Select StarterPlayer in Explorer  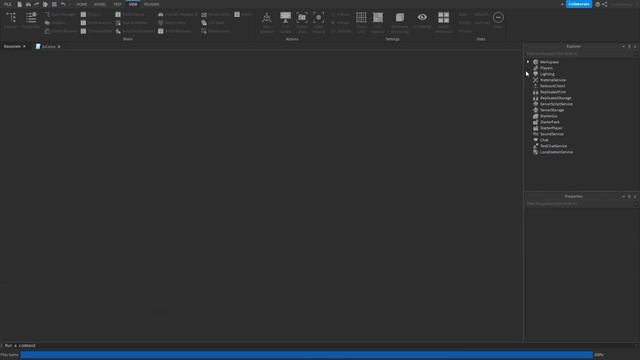(551, 128)
